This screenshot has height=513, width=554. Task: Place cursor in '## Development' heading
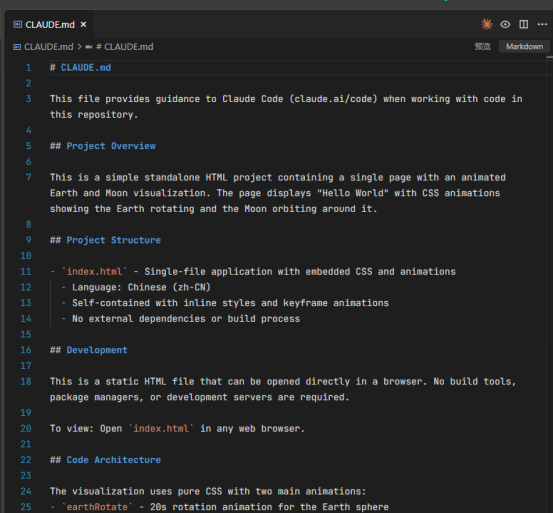(x=89, y=350)
